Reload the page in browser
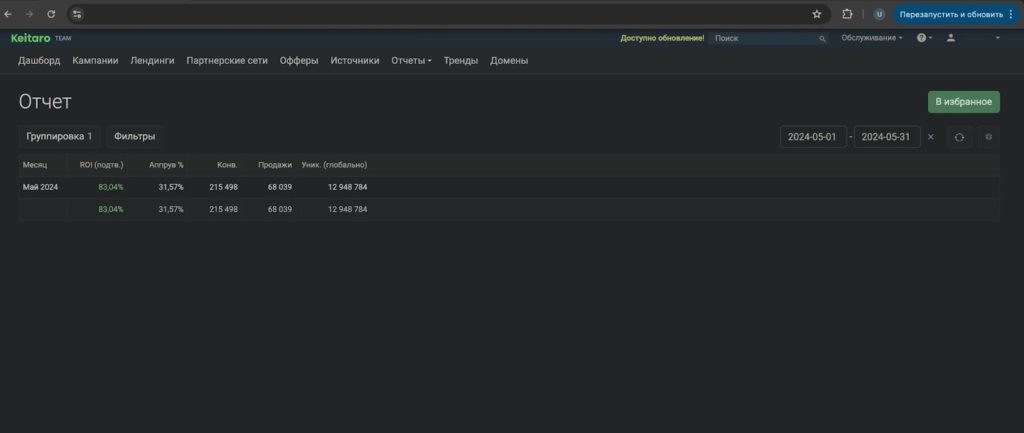This screenshot has height=433, width=1024. point(51,14)
